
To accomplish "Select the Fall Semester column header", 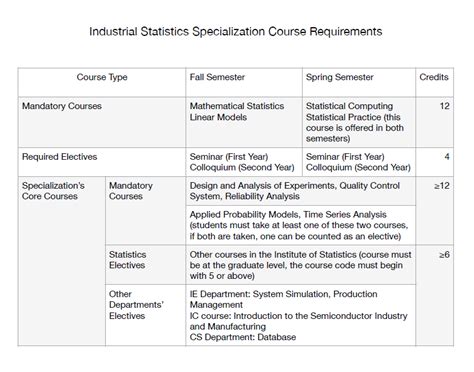I will [244, 82].
